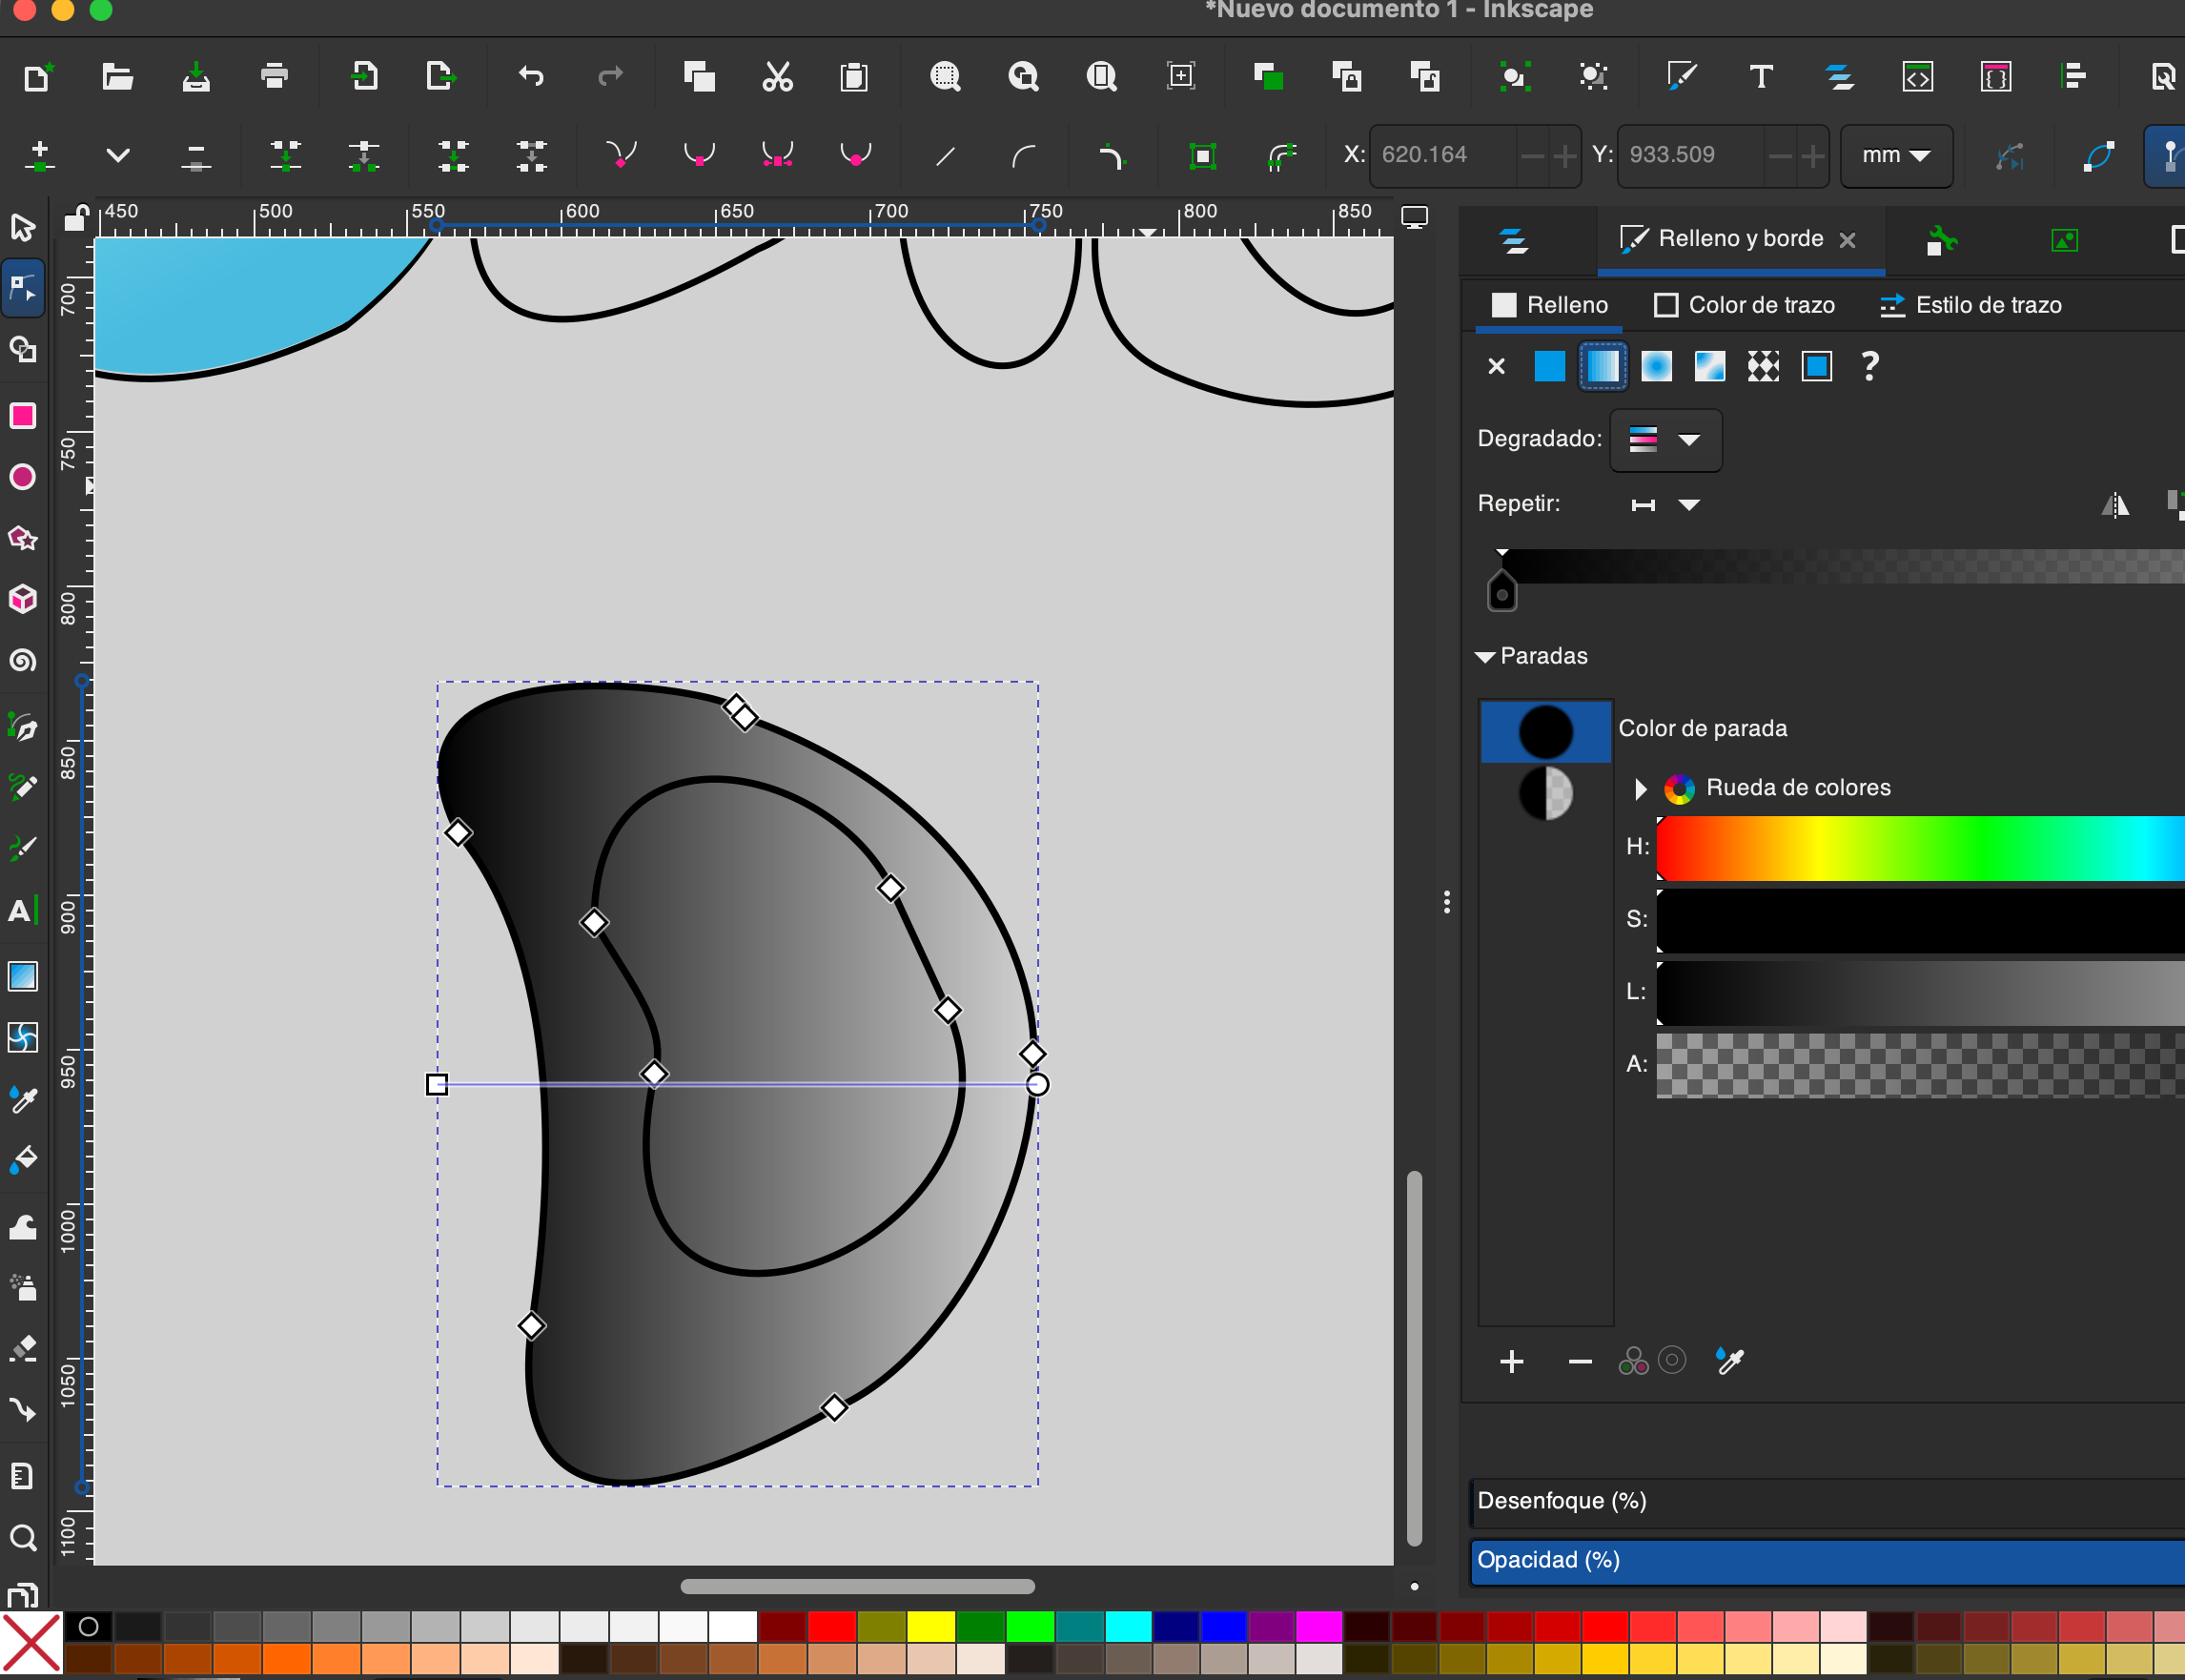Collapse the Paradas section
2185x1680 pixels.
pyautogui.click(x=1486, y=657)
